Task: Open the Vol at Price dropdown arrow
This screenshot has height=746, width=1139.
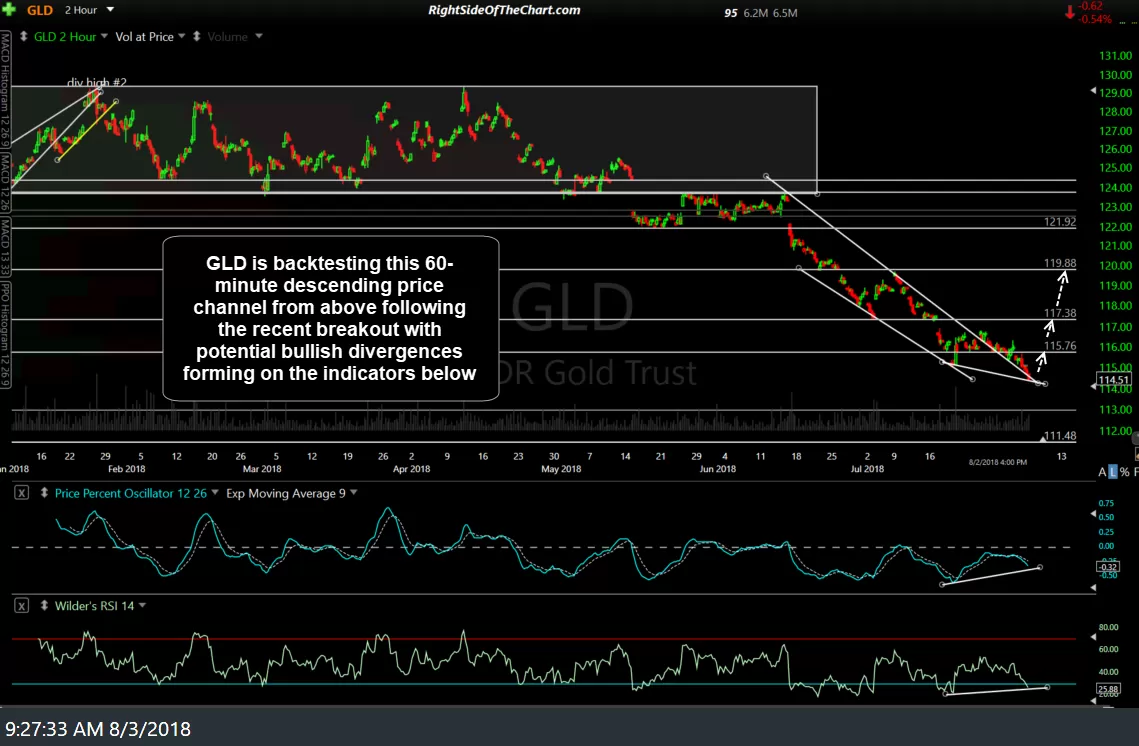Action: pos(182,36)
